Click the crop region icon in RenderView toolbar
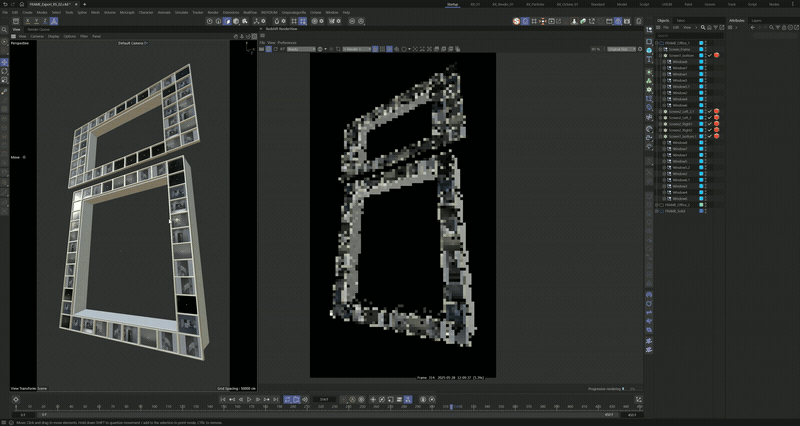 pos(338,49)
